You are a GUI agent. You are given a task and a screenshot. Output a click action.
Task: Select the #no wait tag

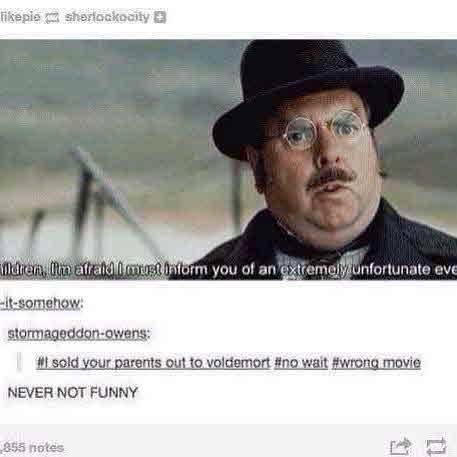click(x=301, y=362)
